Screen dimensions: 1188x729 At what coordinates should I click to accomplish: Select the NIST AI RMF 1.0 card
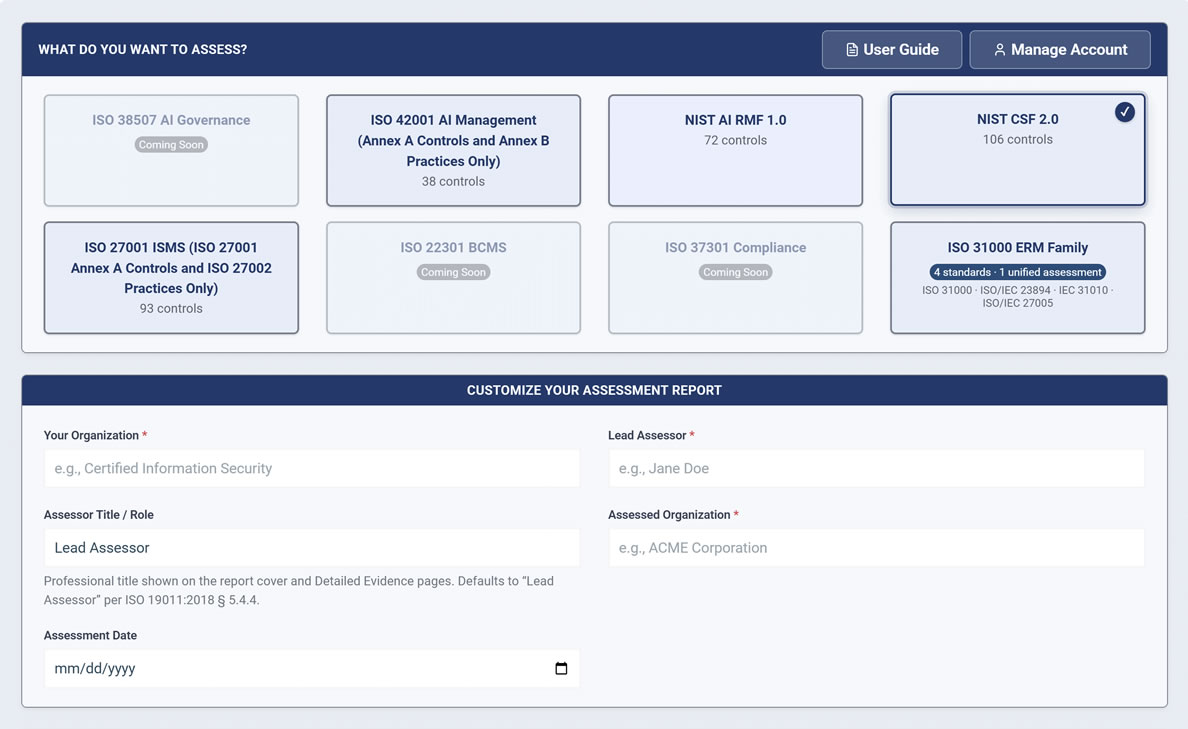735,150
